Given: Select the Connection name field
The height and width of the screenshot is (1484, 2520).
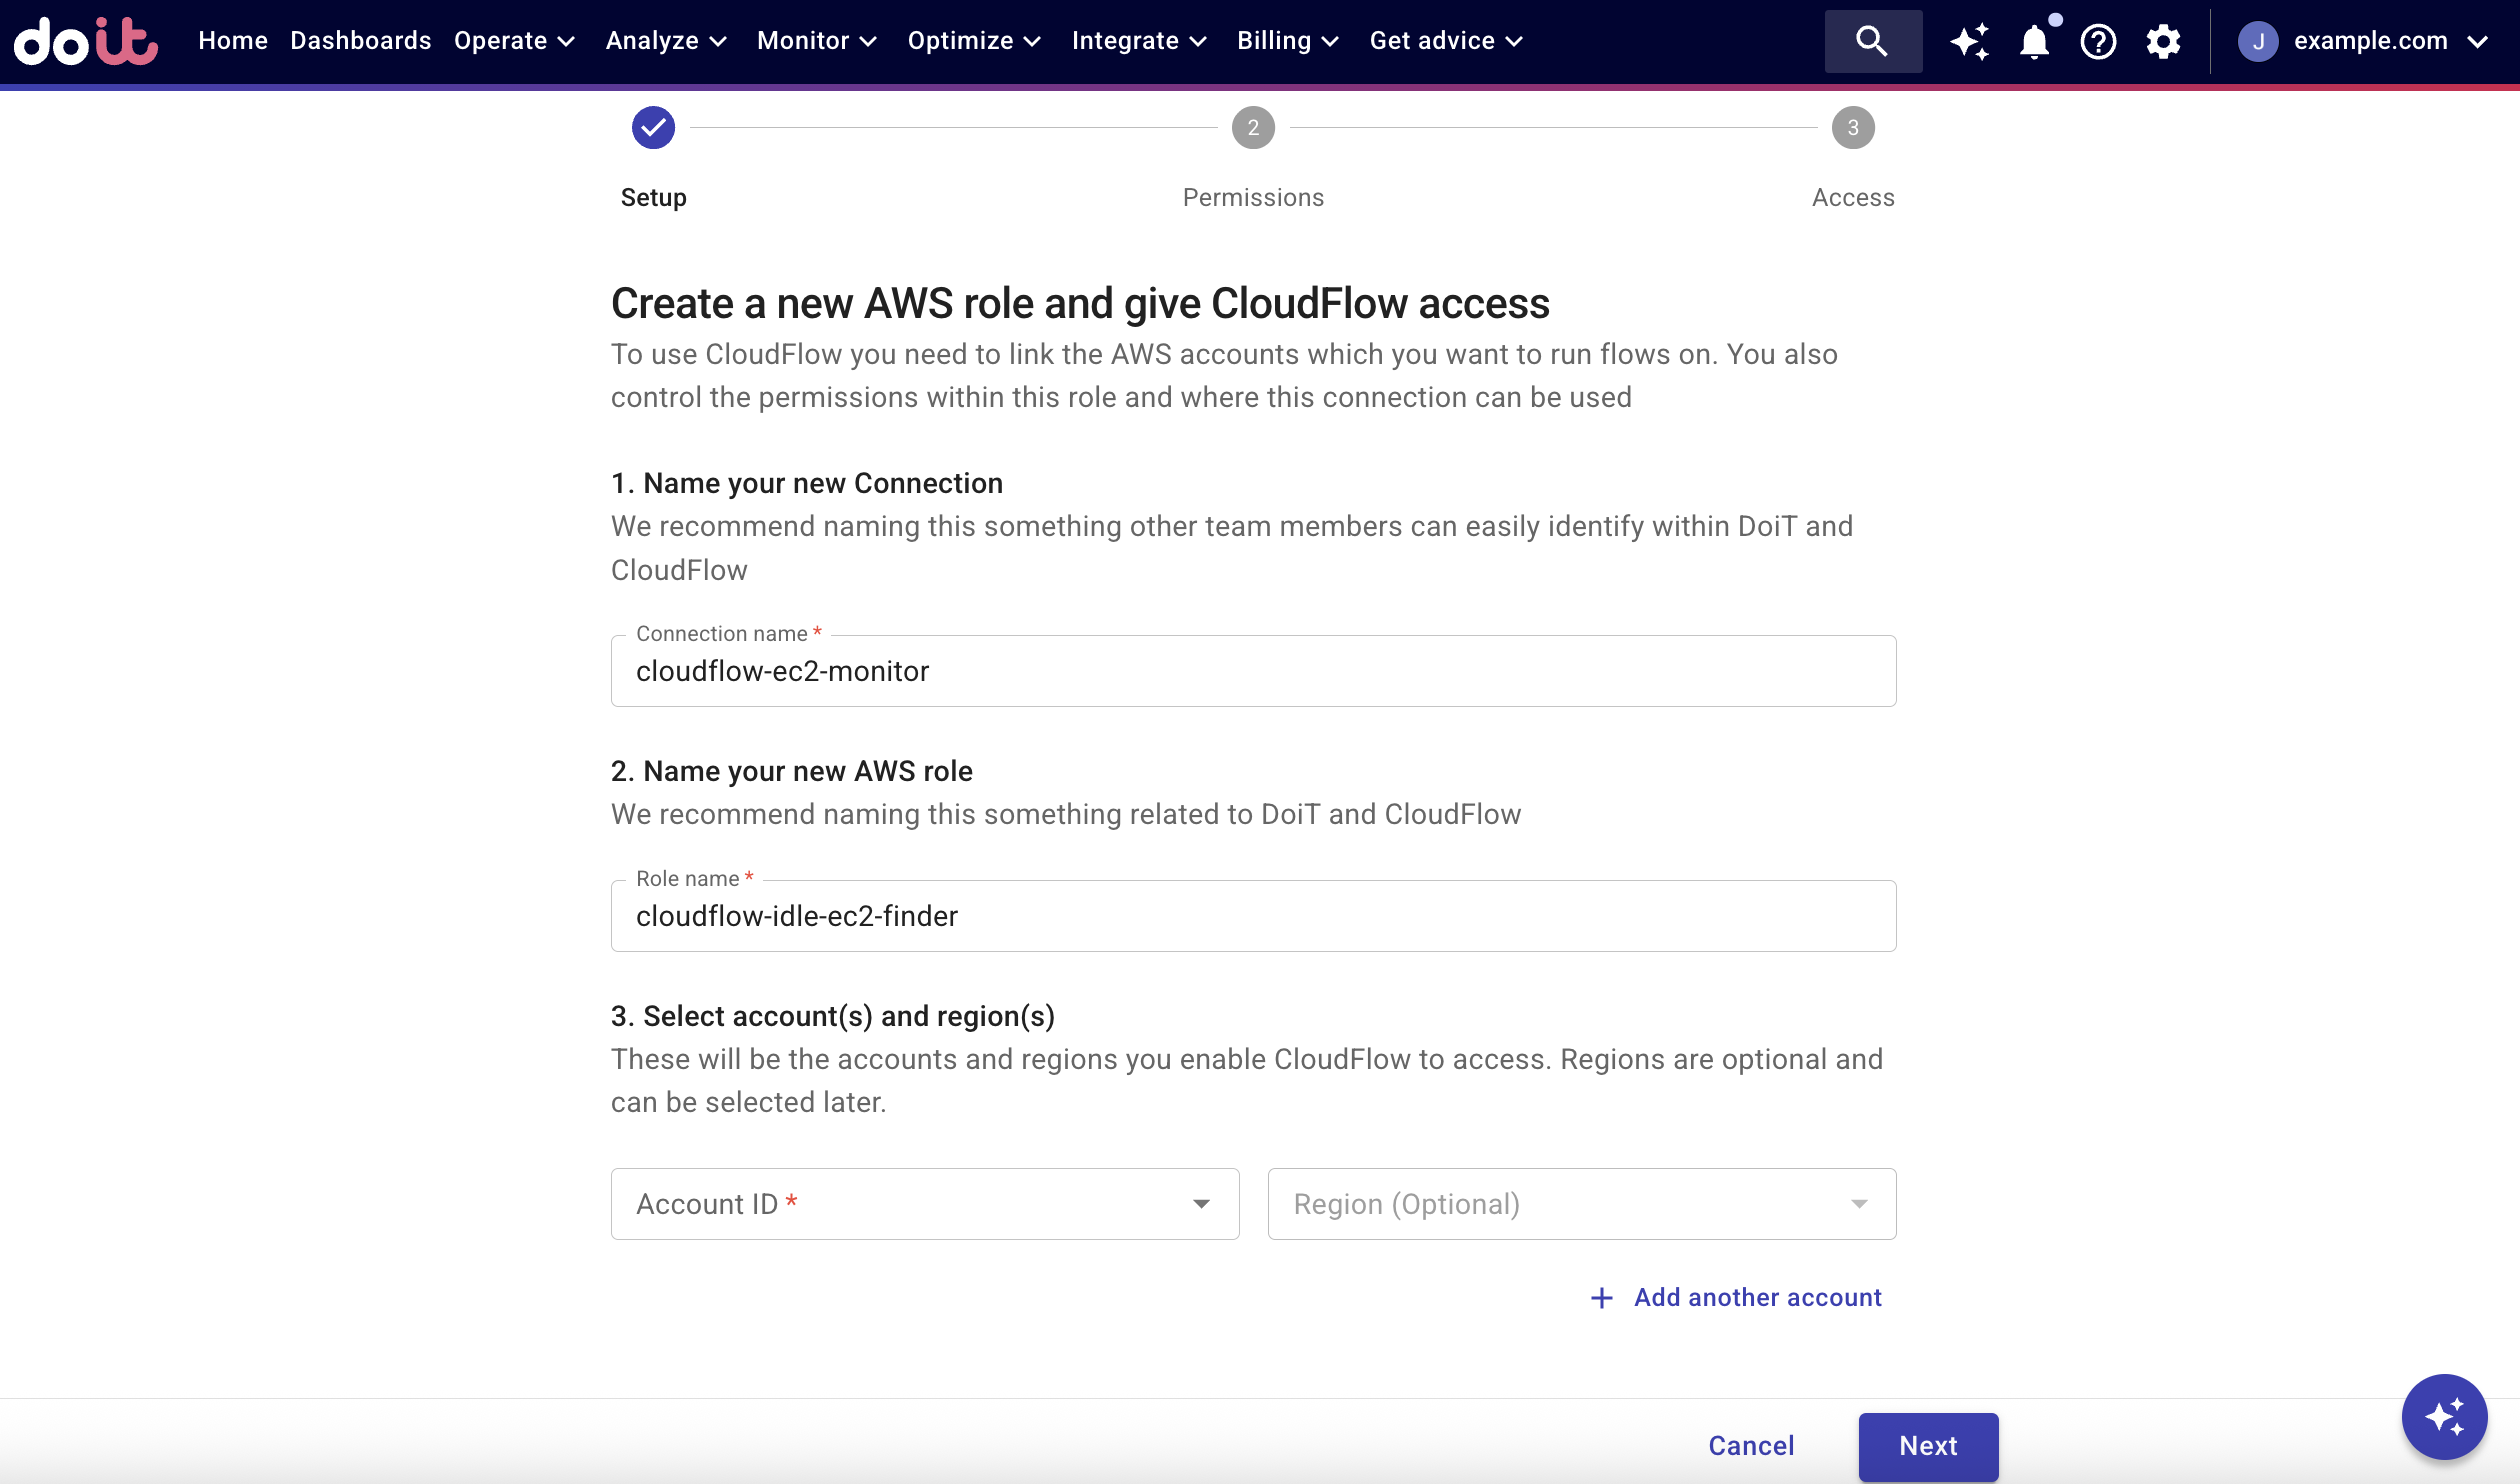Looking at the screenshot, I should pos(1250,671).
